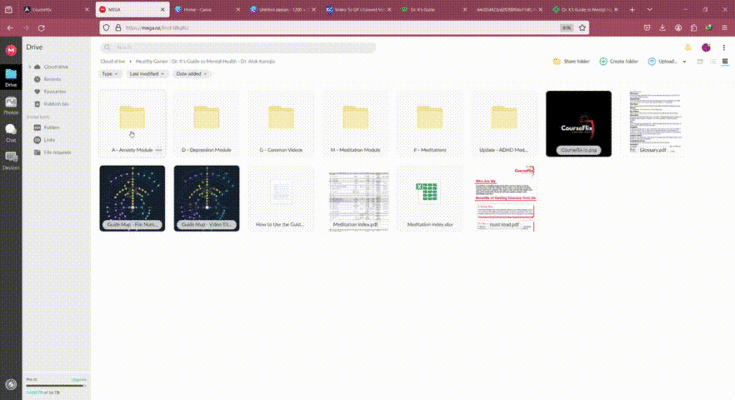Expand the Cloud drive tree

(x=30, y=67)
